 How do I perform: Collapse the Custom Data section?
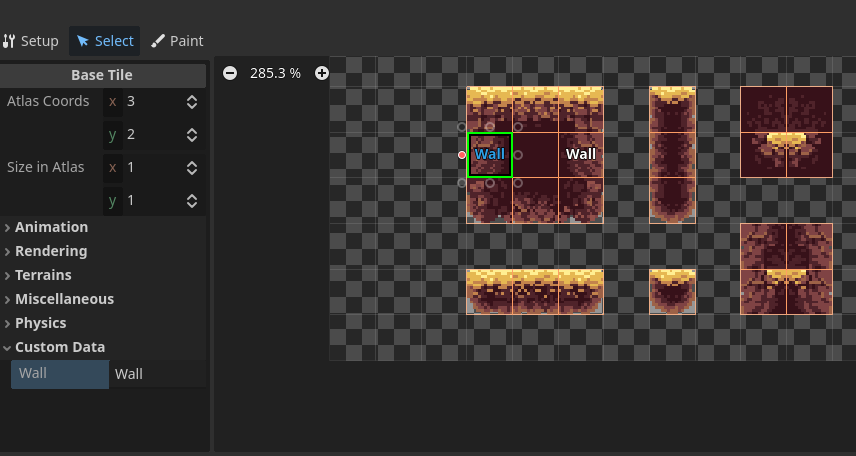click(59, 347)
